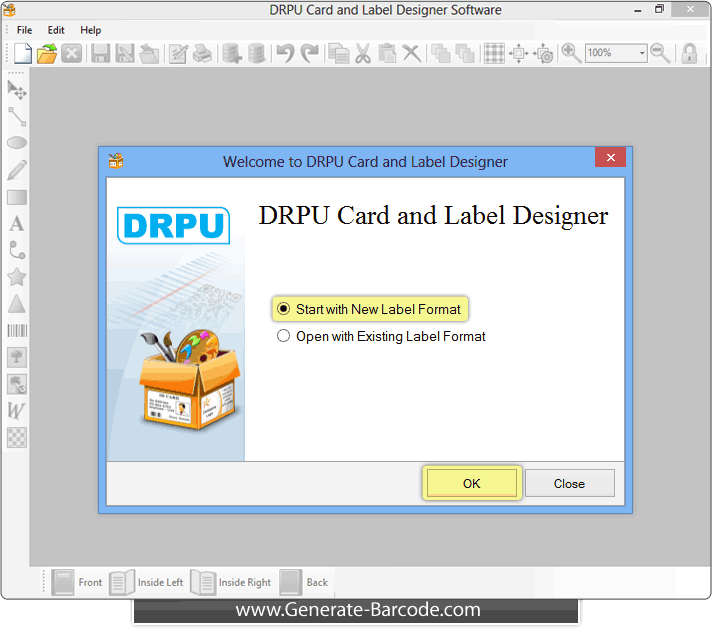Dismiss the welcome dialog with the red X
712x629 pixels.
[611, 158]
